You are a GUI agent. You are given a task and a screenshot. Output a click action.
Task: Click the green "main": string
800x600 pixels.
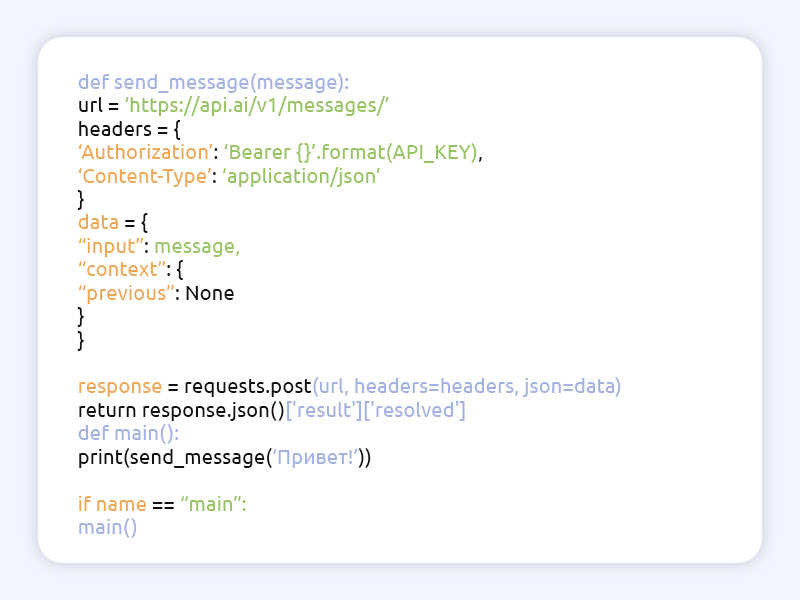pos(214,504)
